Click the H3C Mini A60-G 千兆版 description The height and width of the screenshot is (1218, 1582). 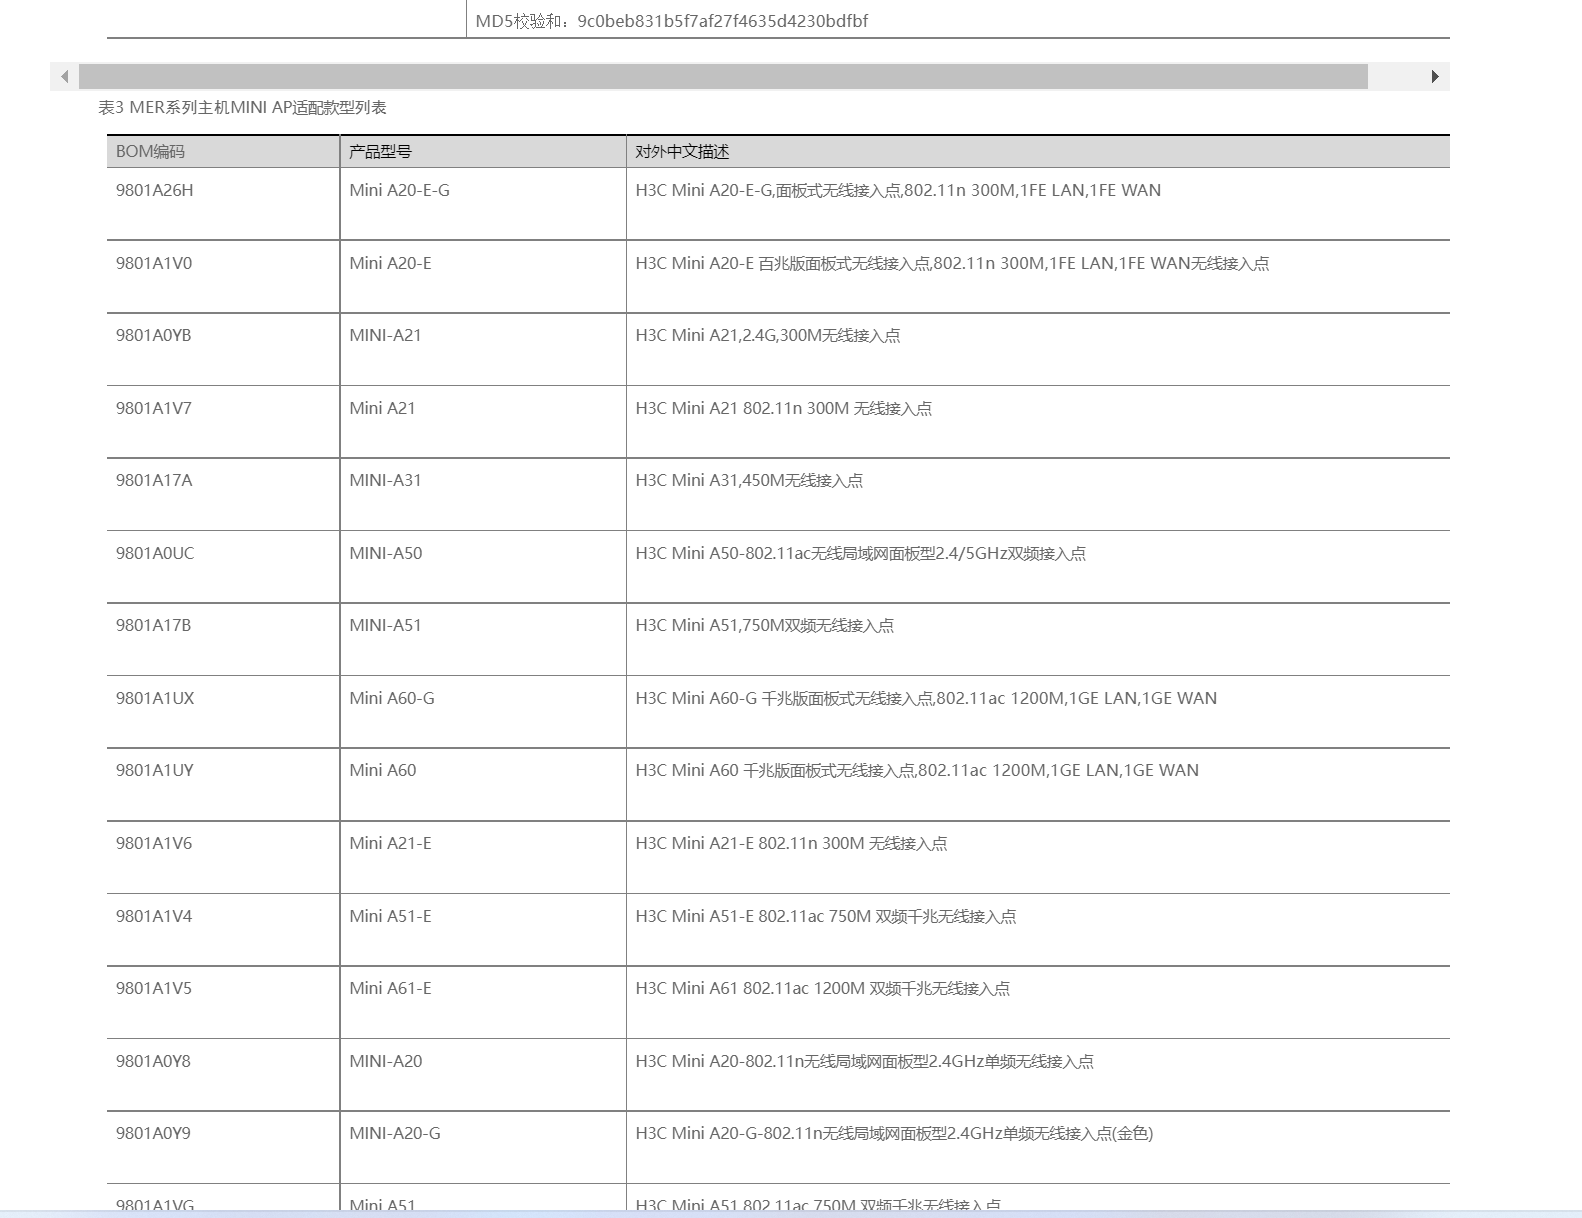coord(926,698)
